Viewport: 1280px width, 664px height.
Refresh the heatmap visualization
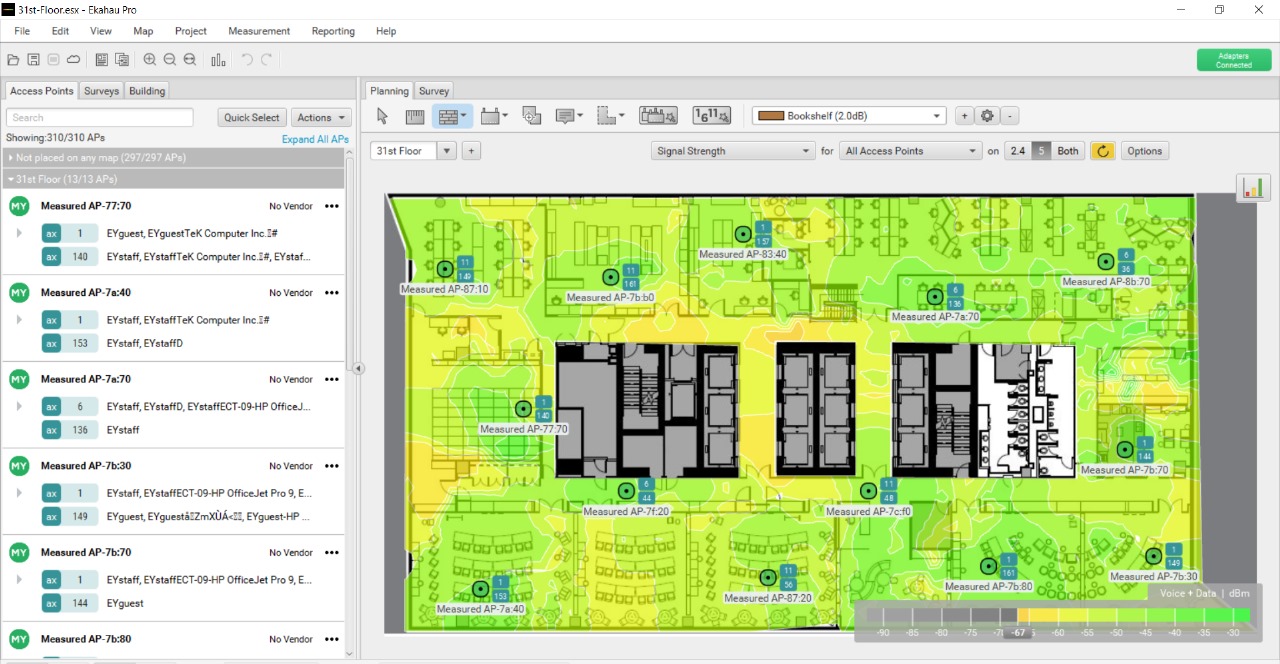[x=1103, y=151]
